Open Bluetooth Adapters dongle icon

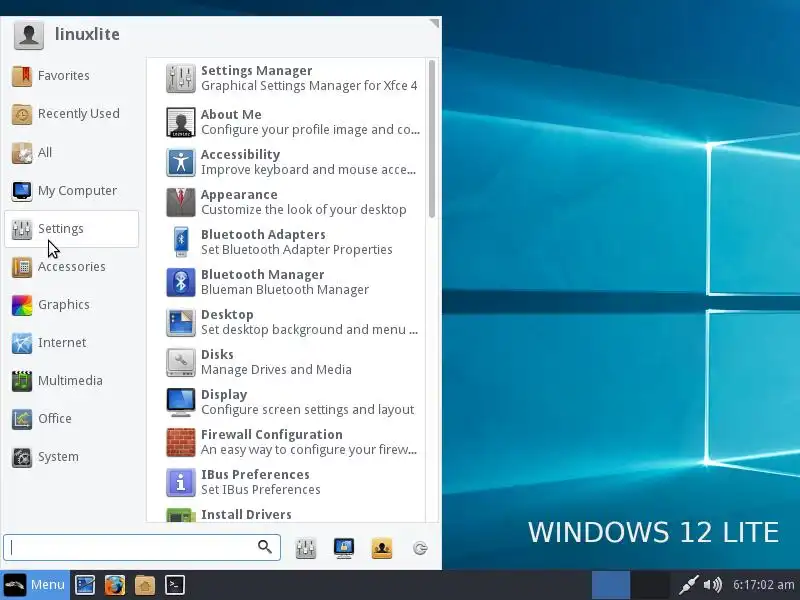[x=181, y=242]
